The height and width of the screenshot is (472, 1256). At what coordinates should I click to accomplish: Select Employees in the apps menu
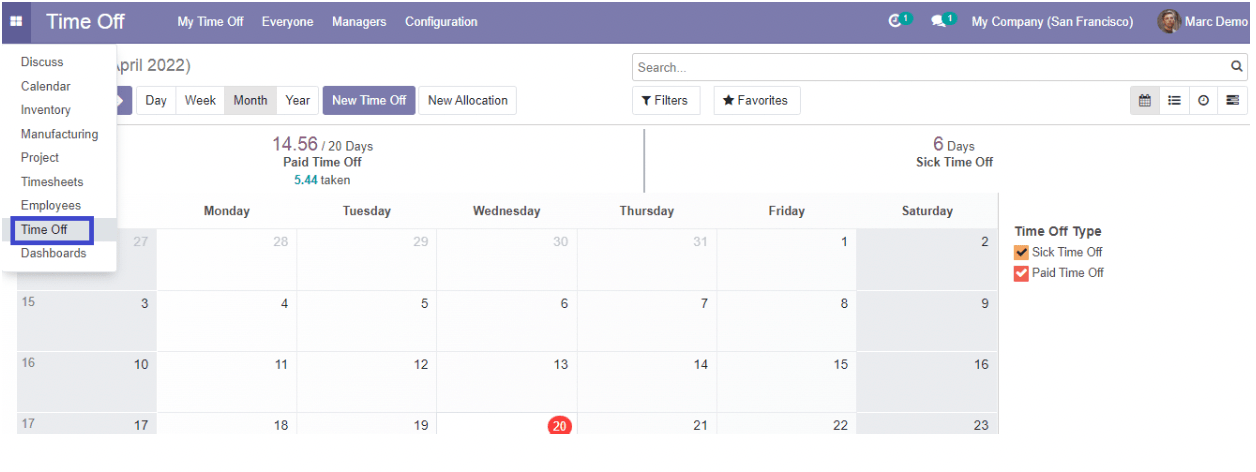[x=51, y=205]
